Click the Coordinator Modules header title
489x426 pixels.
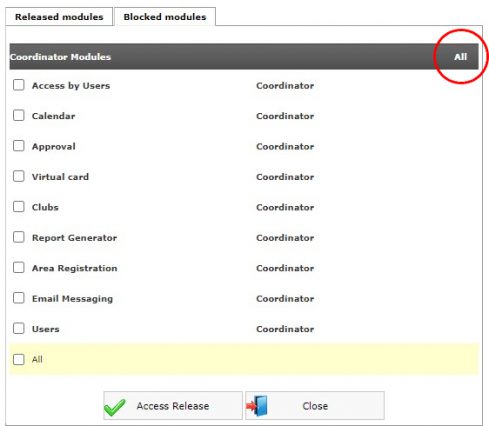click(x=60, y=57)
